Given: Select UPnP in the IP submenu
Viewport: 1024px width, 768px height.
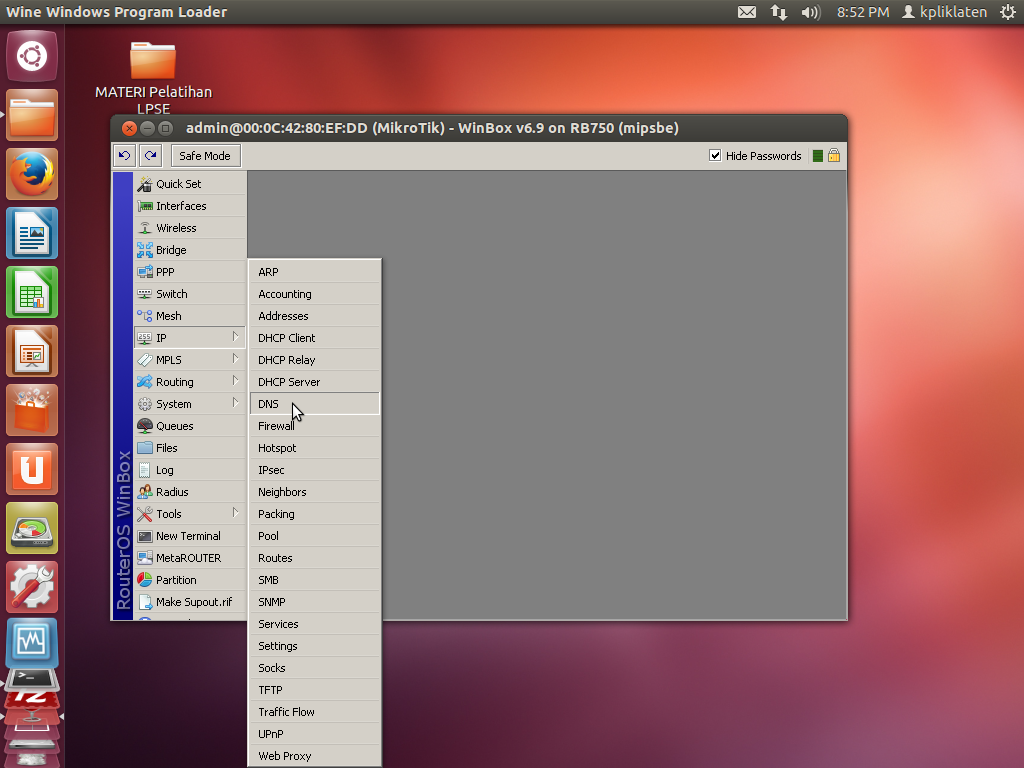Looking at the screenshot, I should click(x=314, y=734).
